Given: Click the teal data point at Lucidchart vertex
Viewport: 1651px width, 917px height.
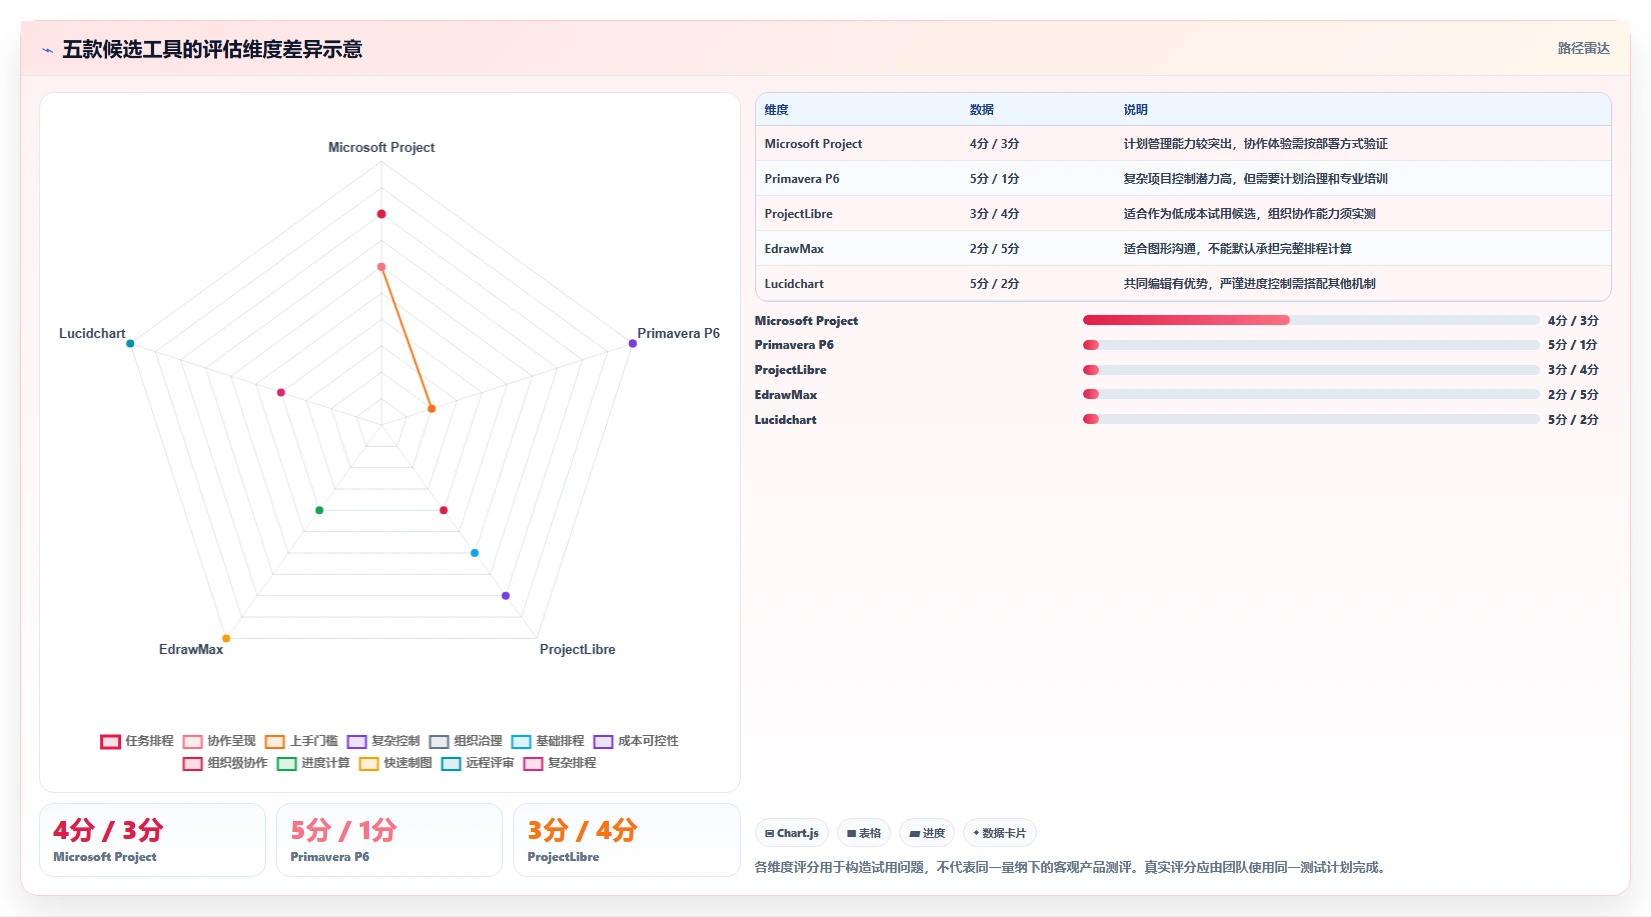Looking at the screenshot, I should point(130,344).
